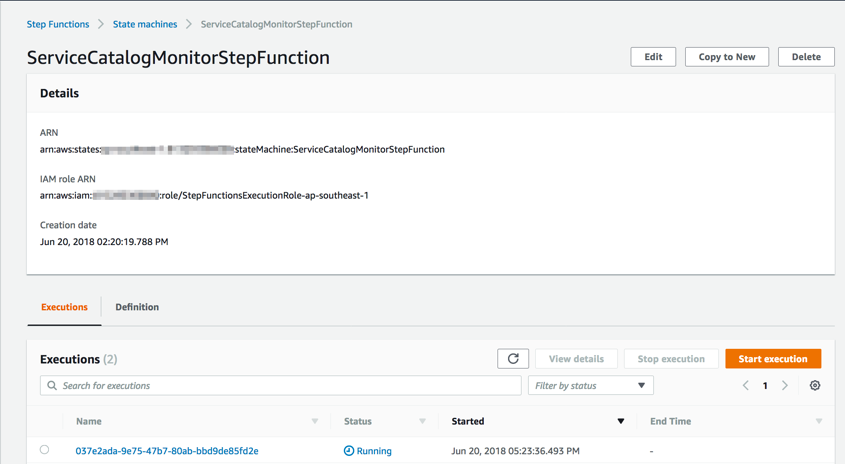
Task: Click the search magnifier icon
Action: [52, 385]
